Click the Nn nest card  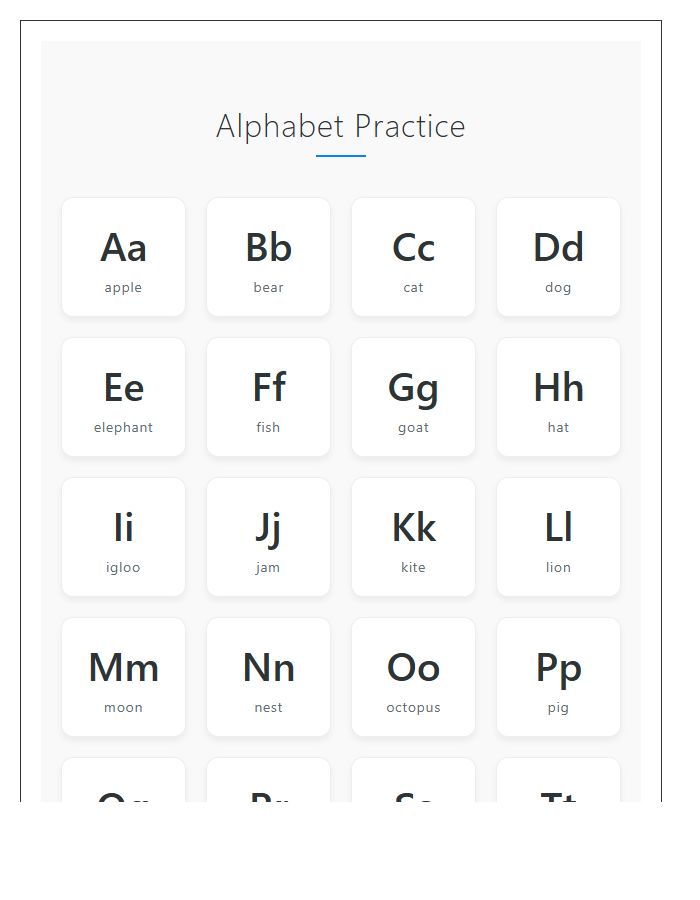(x=268, y=677)
